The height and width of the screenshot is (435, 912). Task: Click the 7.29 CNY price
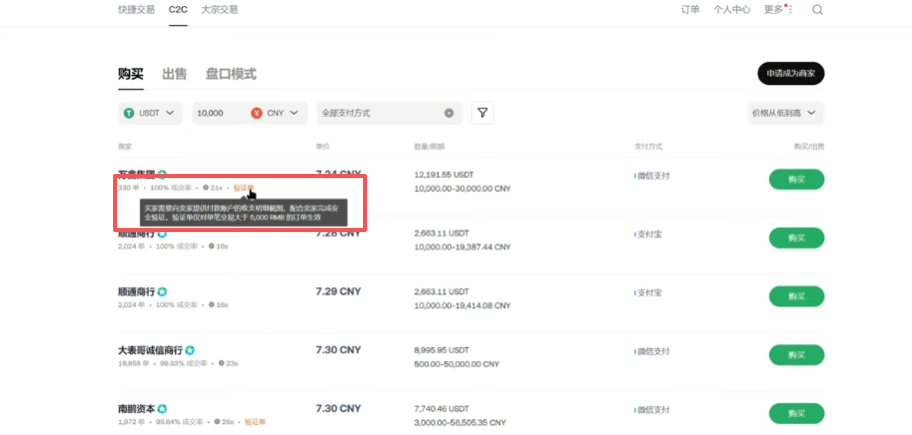tap(338, 291)
